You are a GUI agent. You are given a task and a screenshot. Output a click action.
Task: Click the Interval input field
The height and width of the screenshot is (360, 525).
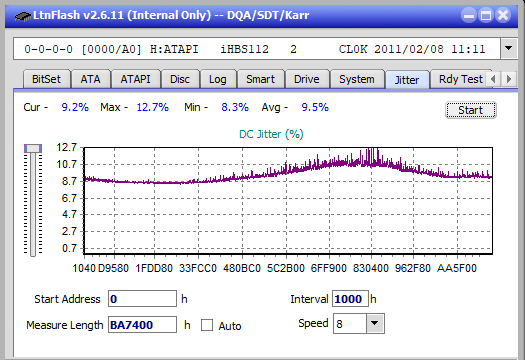tap(350, 299)
